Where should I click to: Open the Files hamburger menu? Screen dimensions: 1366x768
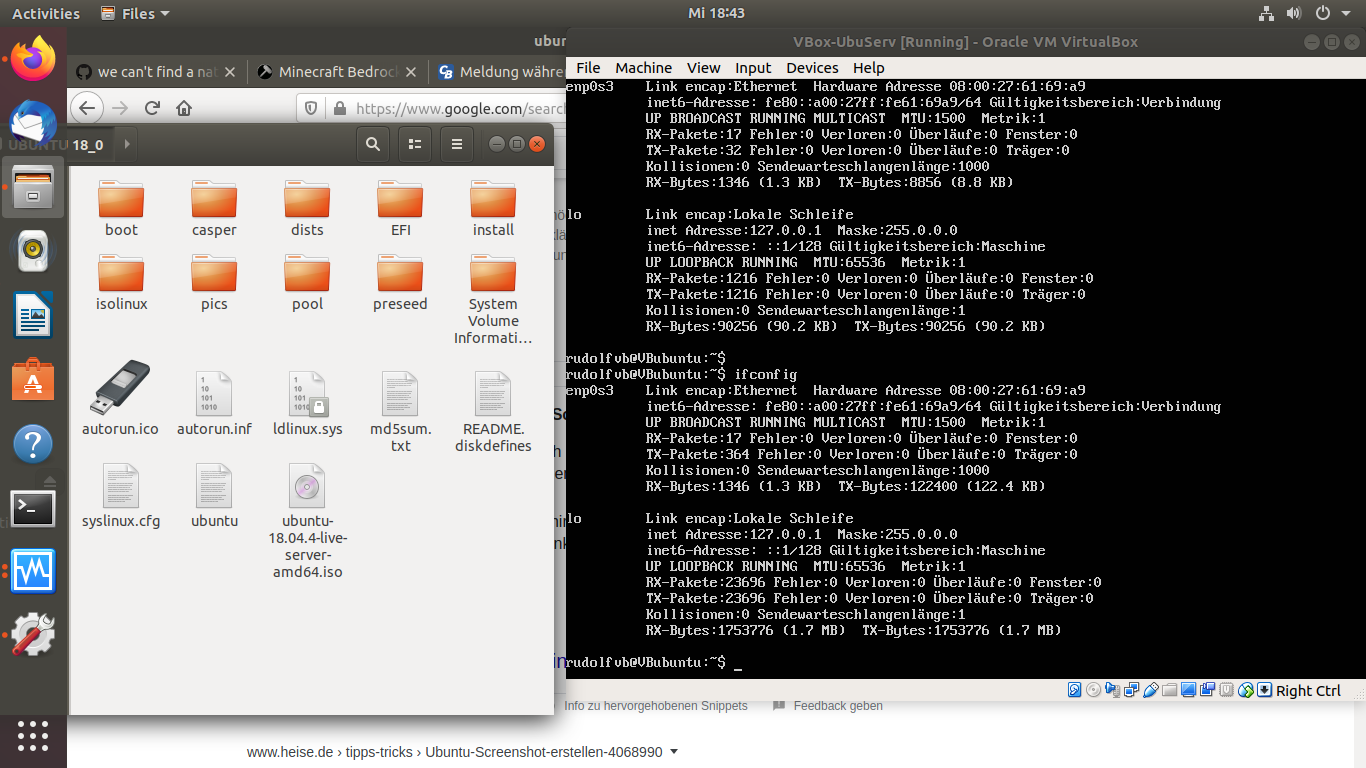(457, 144)
